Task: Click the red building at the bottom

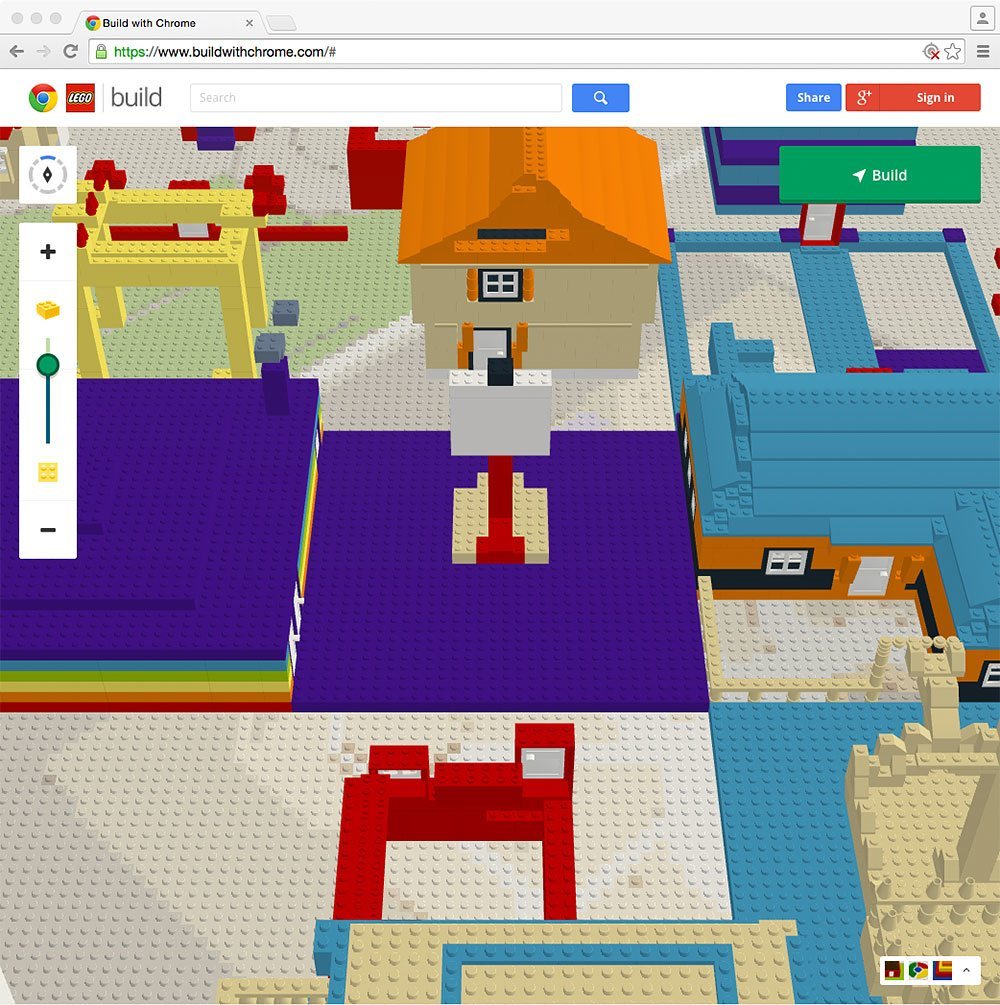Action: (x=456, y=820)
